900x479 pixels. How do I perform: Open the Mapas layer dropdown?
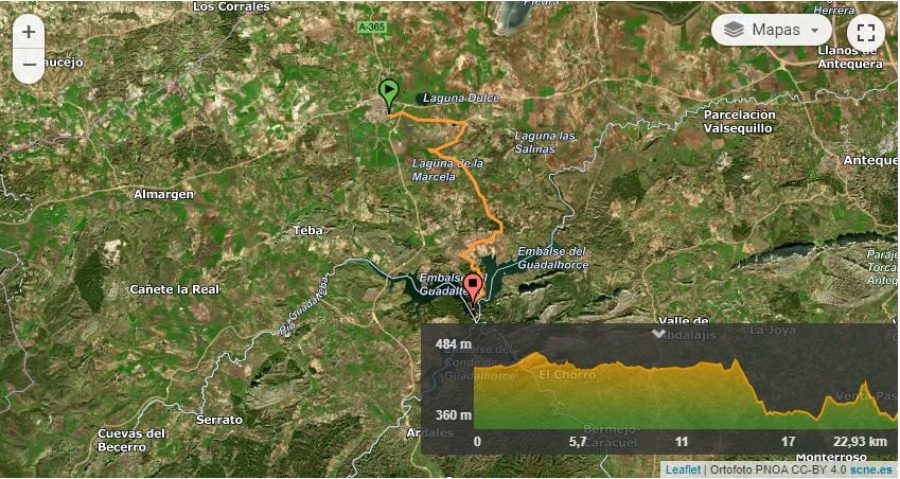click(771, 30)
